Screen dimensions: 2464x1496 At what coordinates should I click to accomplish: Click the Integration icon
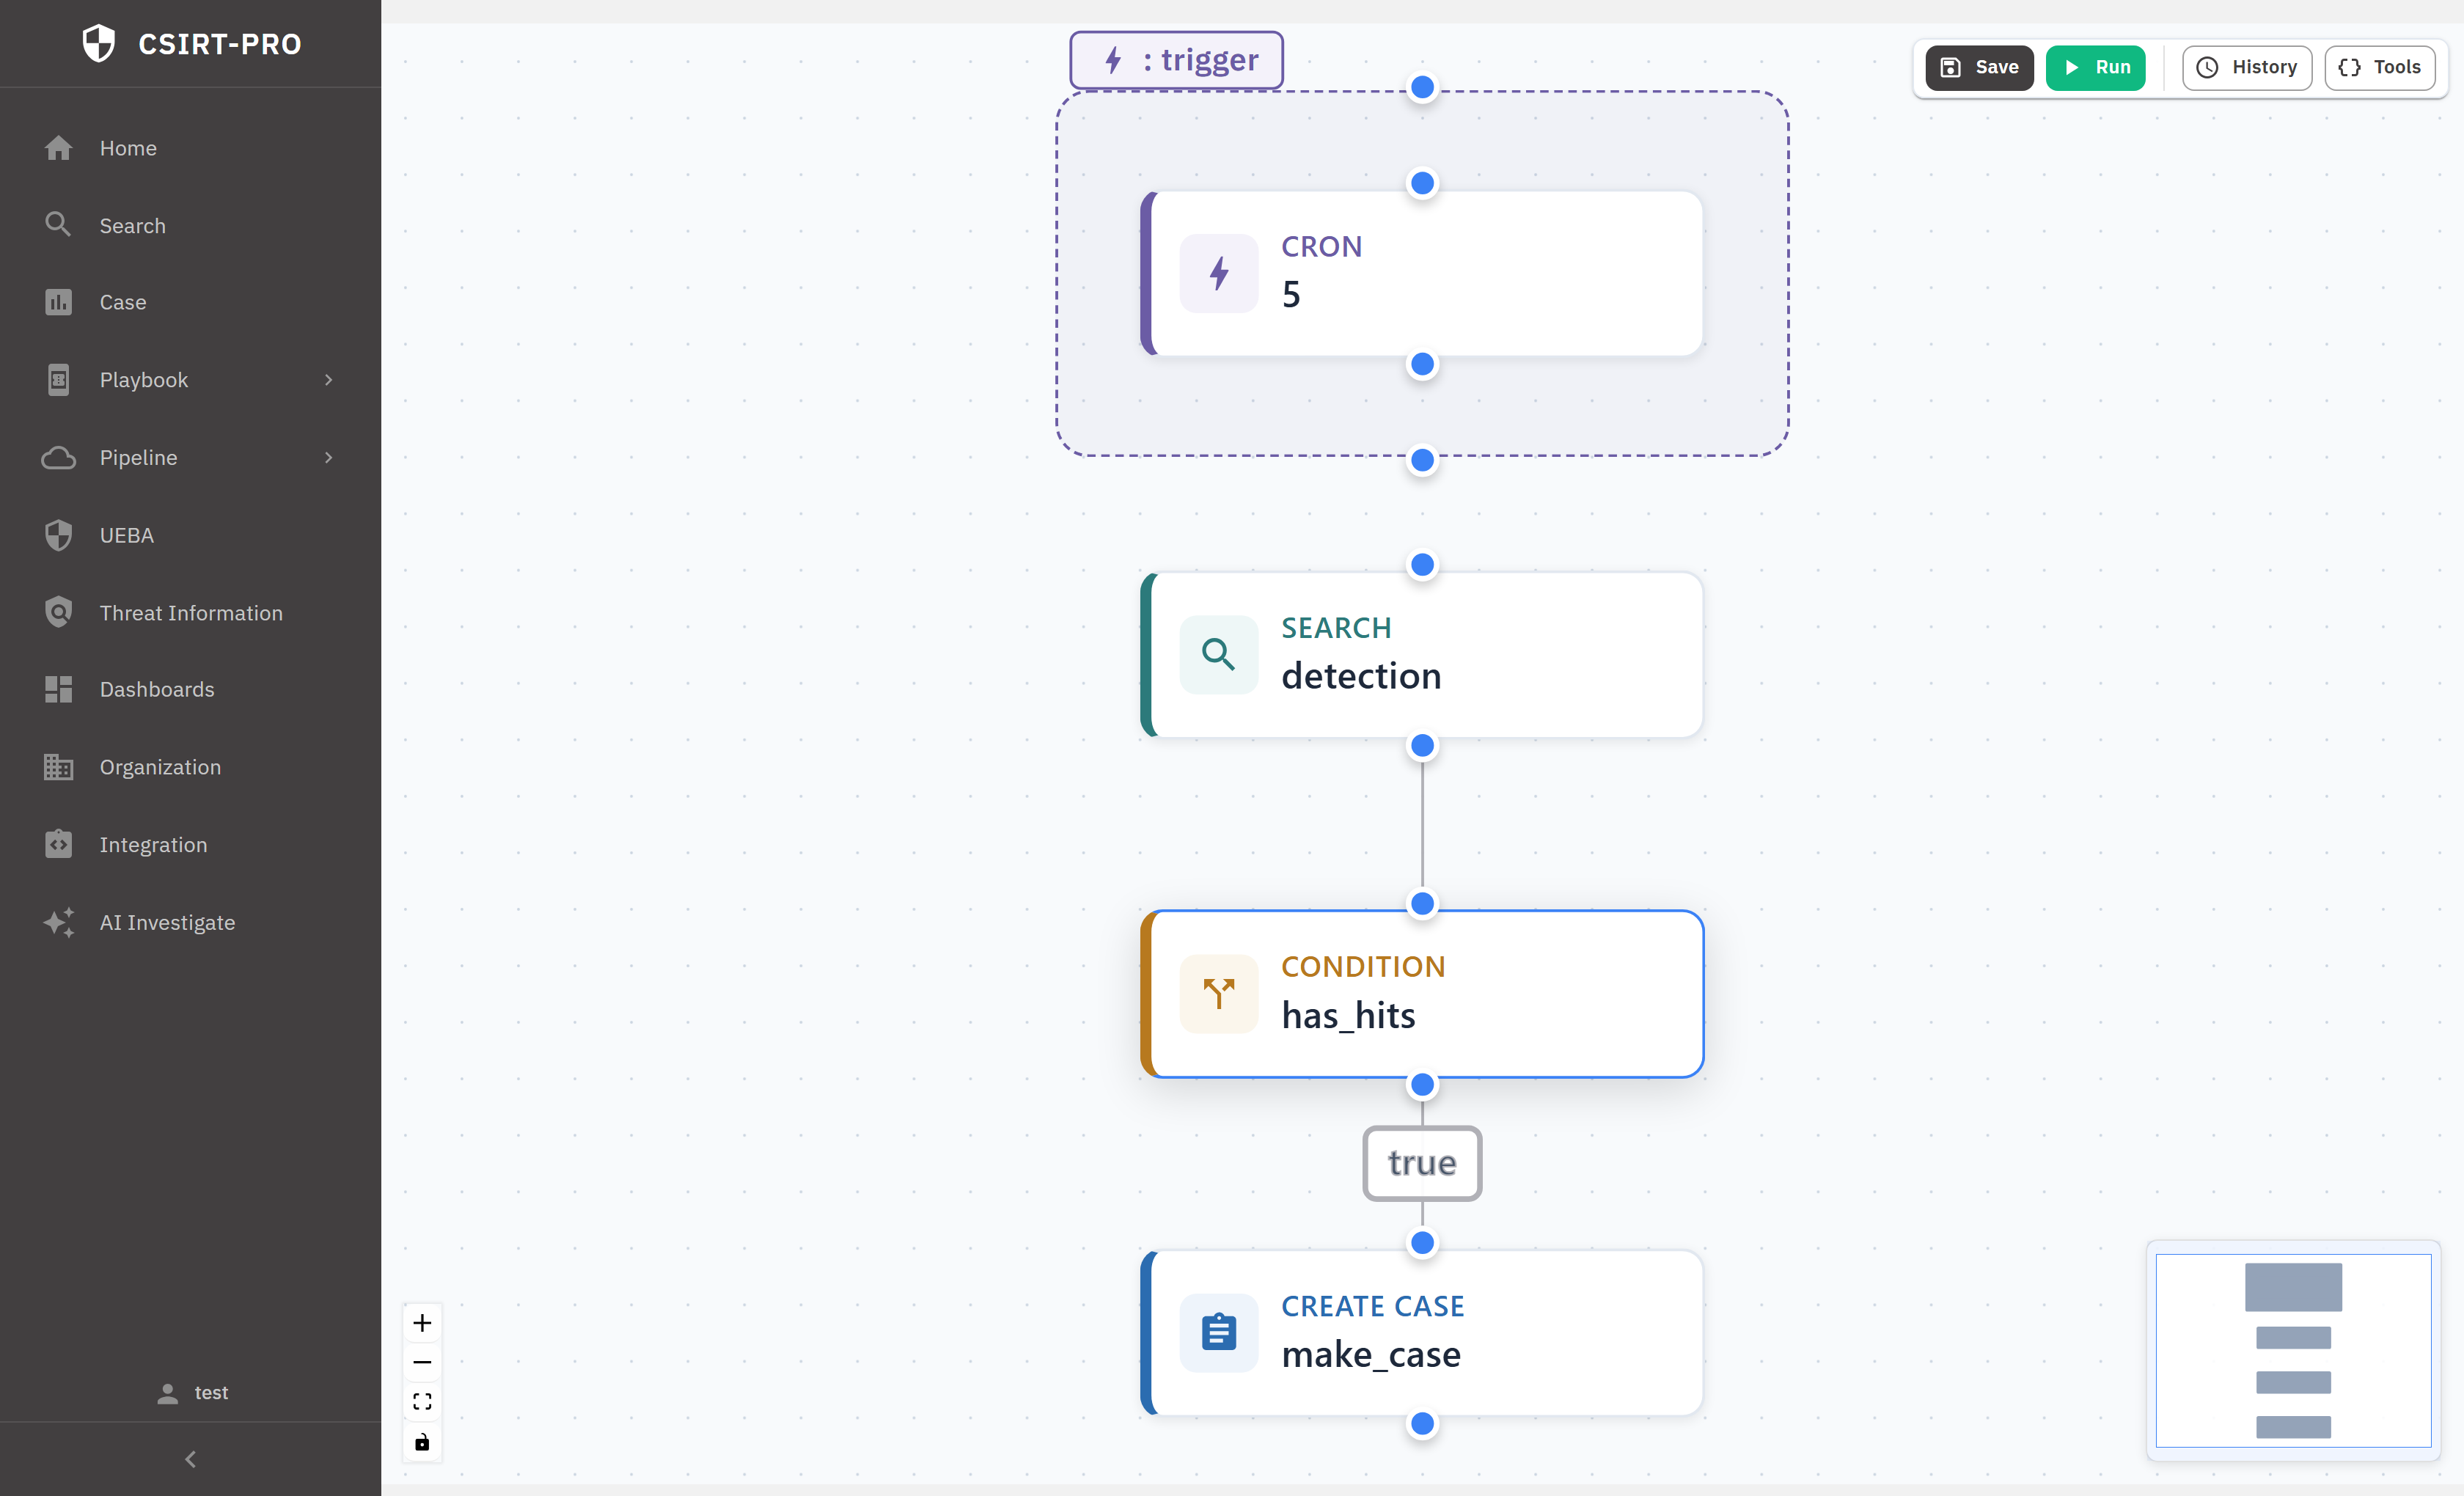point(58,845)
